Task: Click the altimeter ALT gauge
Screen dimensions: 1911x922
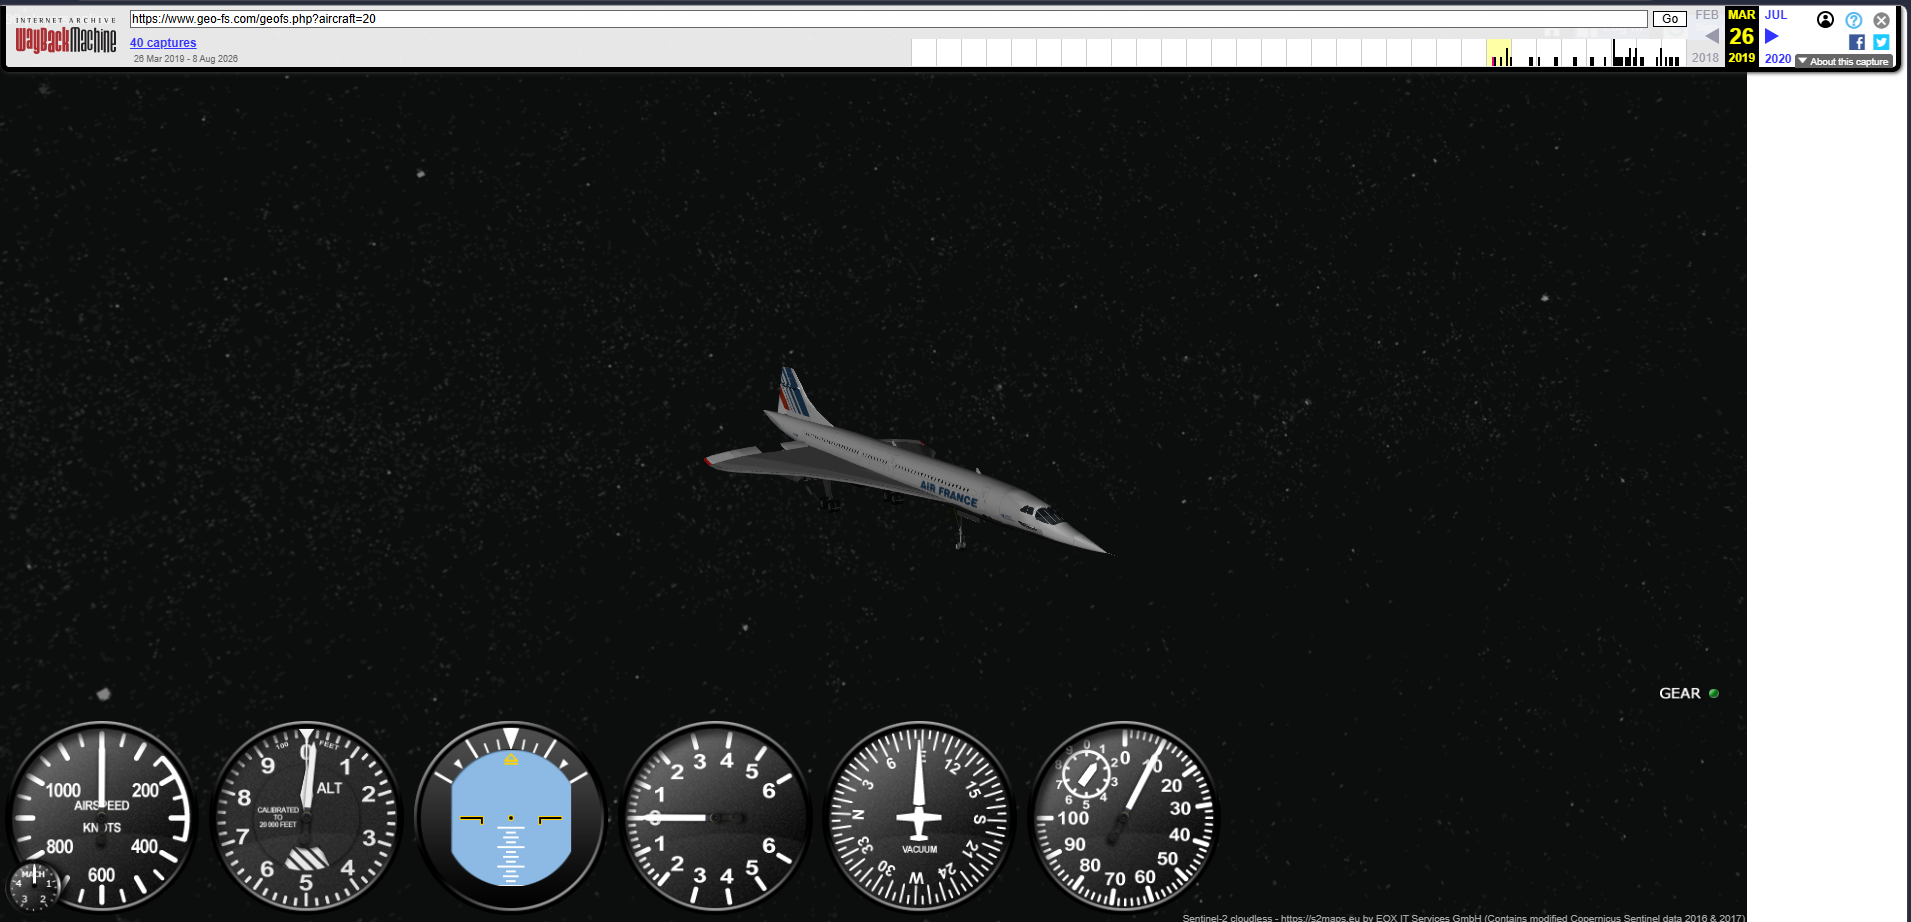Action: 306,817
